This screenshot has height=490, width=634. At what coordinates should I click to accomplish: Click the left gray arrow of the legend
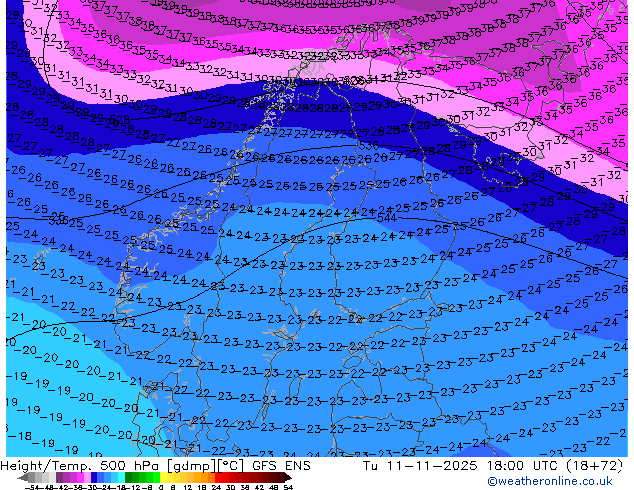coord(23,478)
